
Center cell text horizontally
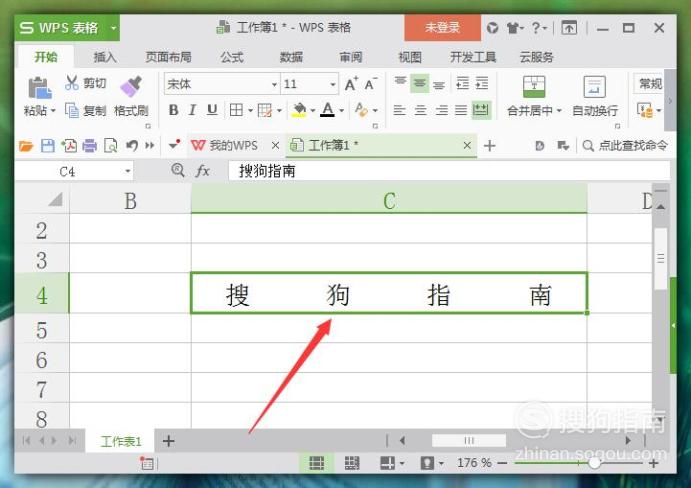pyautogui.click(x=420, y=110)
